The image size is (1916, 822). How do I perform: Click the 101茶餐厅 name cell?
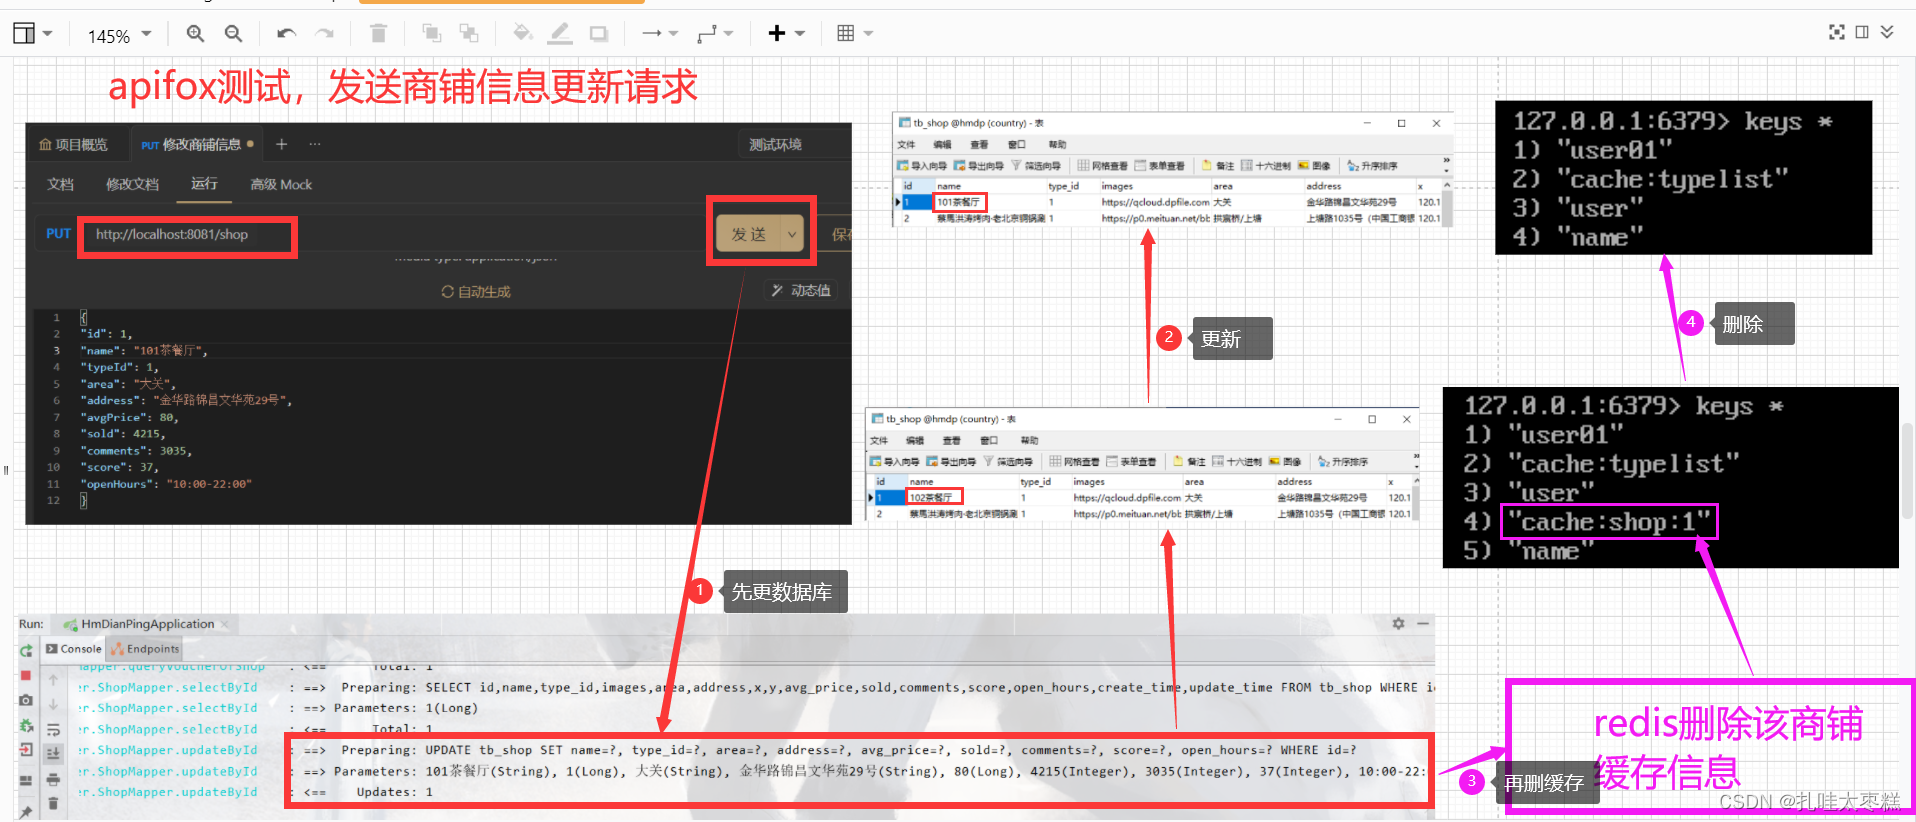[x=959, y=202]
